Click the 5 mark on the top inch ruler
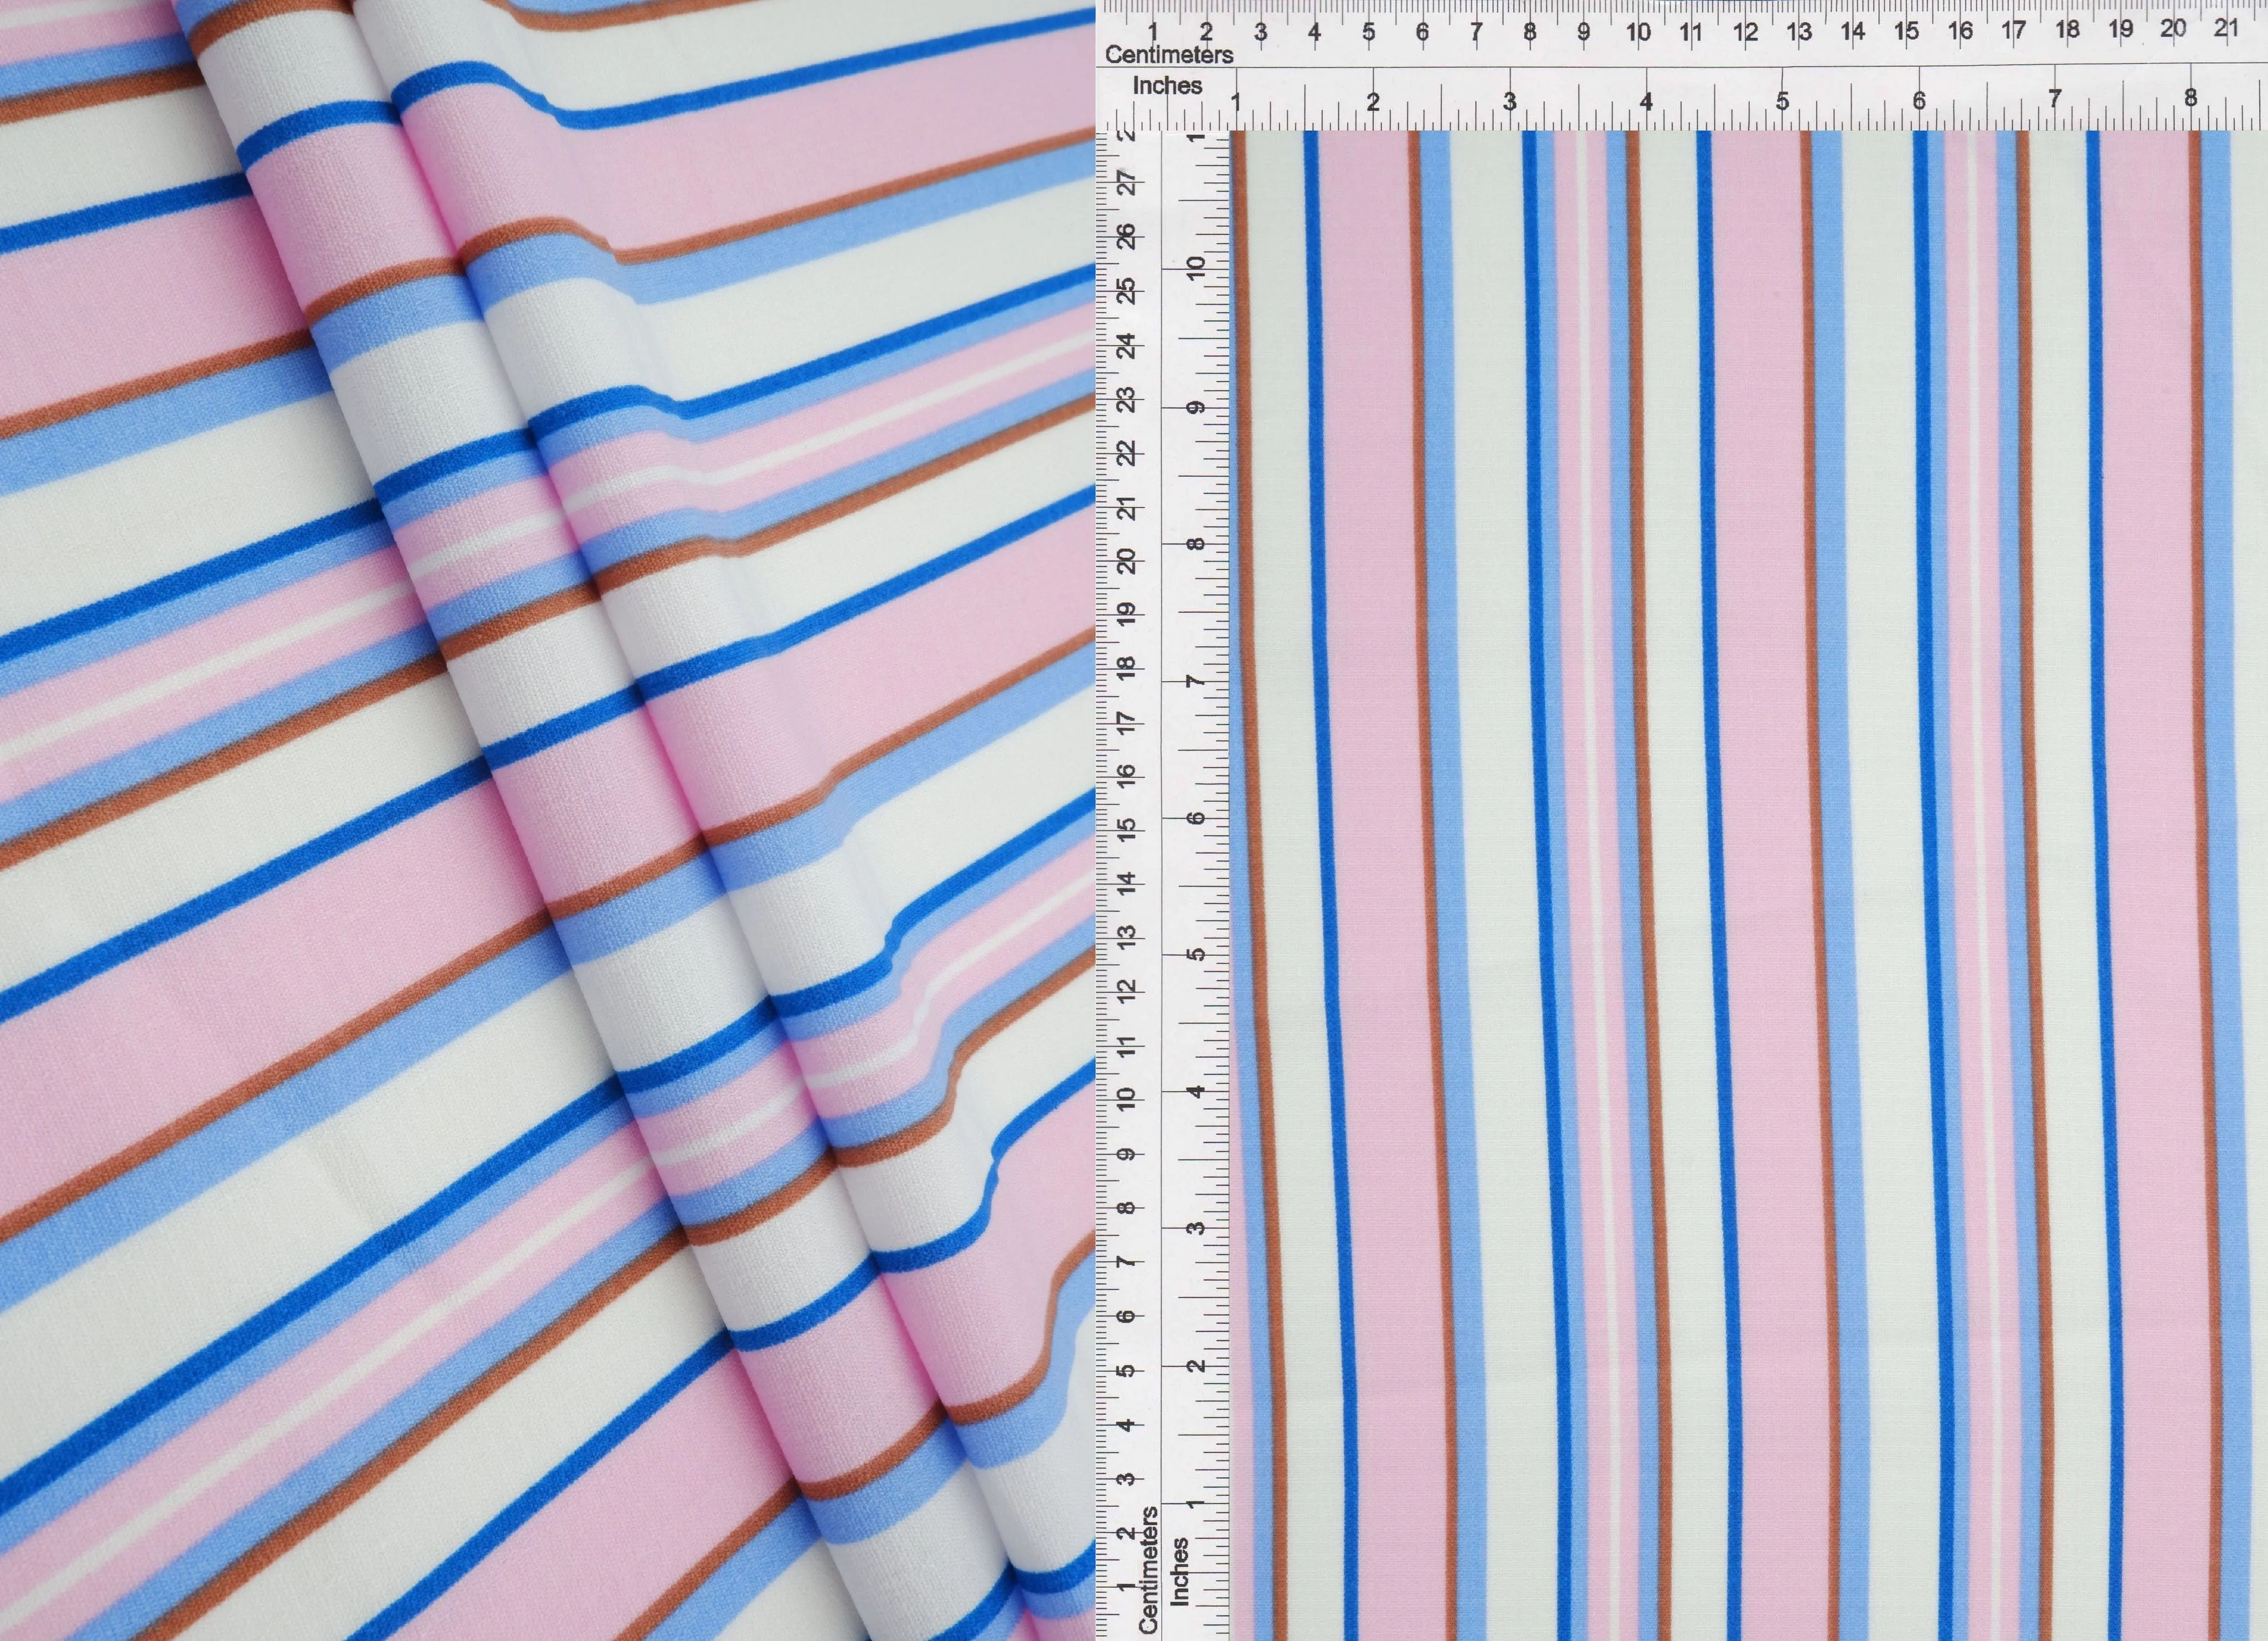 click(1782, 101)
